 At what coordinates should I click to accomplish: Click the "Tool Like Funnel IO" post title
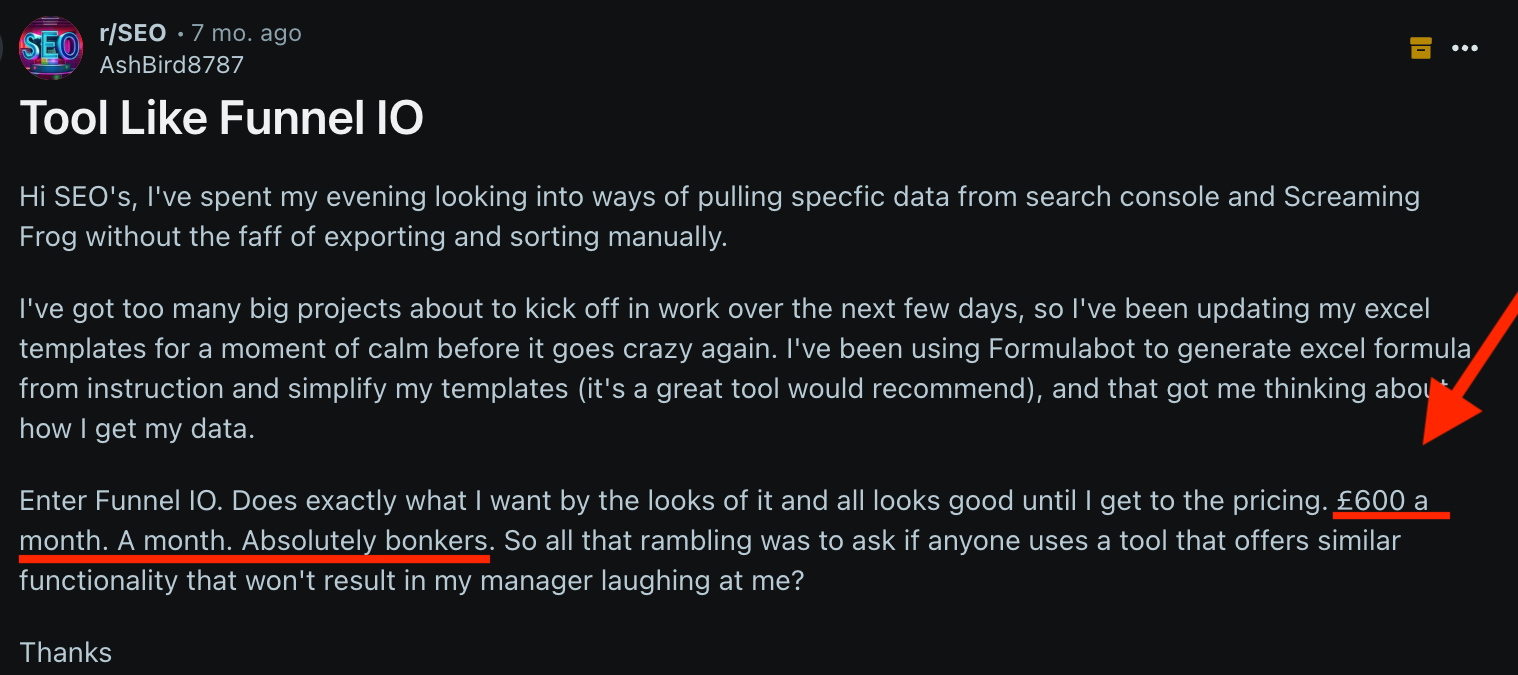(221, 119)
